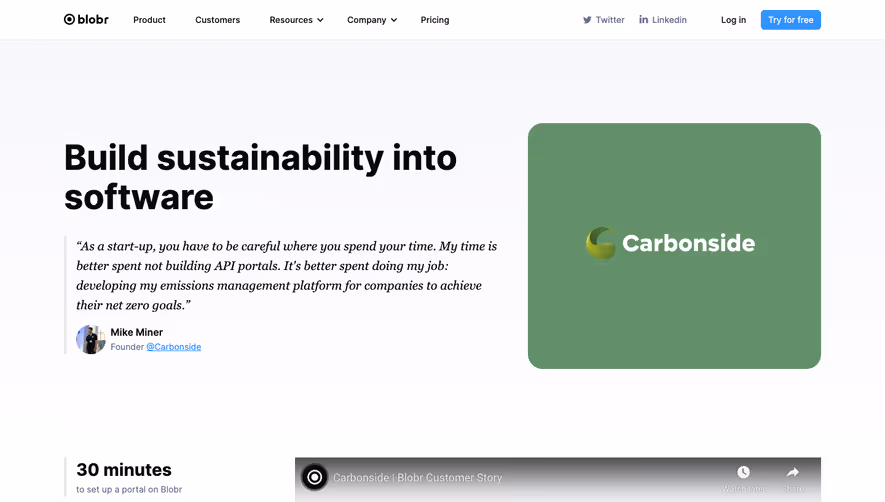Expand the Company dropdown
The height and width of the screenshot is (502, 885).
(372, 20)
